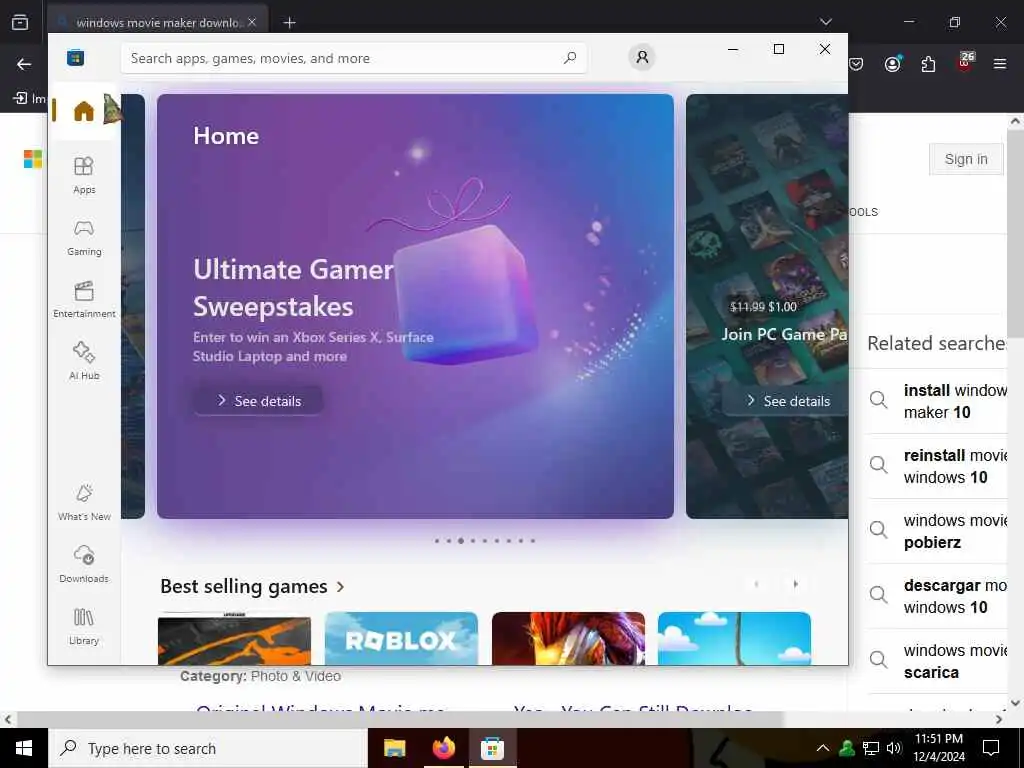Close the windows movie maker download tab
Viewport: 1024px width, 768px height.
[252, 22]
